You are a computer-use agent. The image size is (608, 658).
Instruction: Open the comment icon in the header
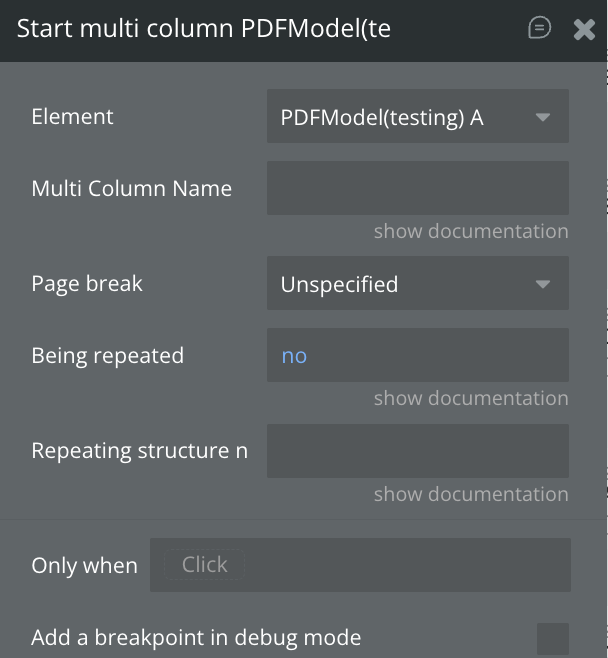point(539,28)
